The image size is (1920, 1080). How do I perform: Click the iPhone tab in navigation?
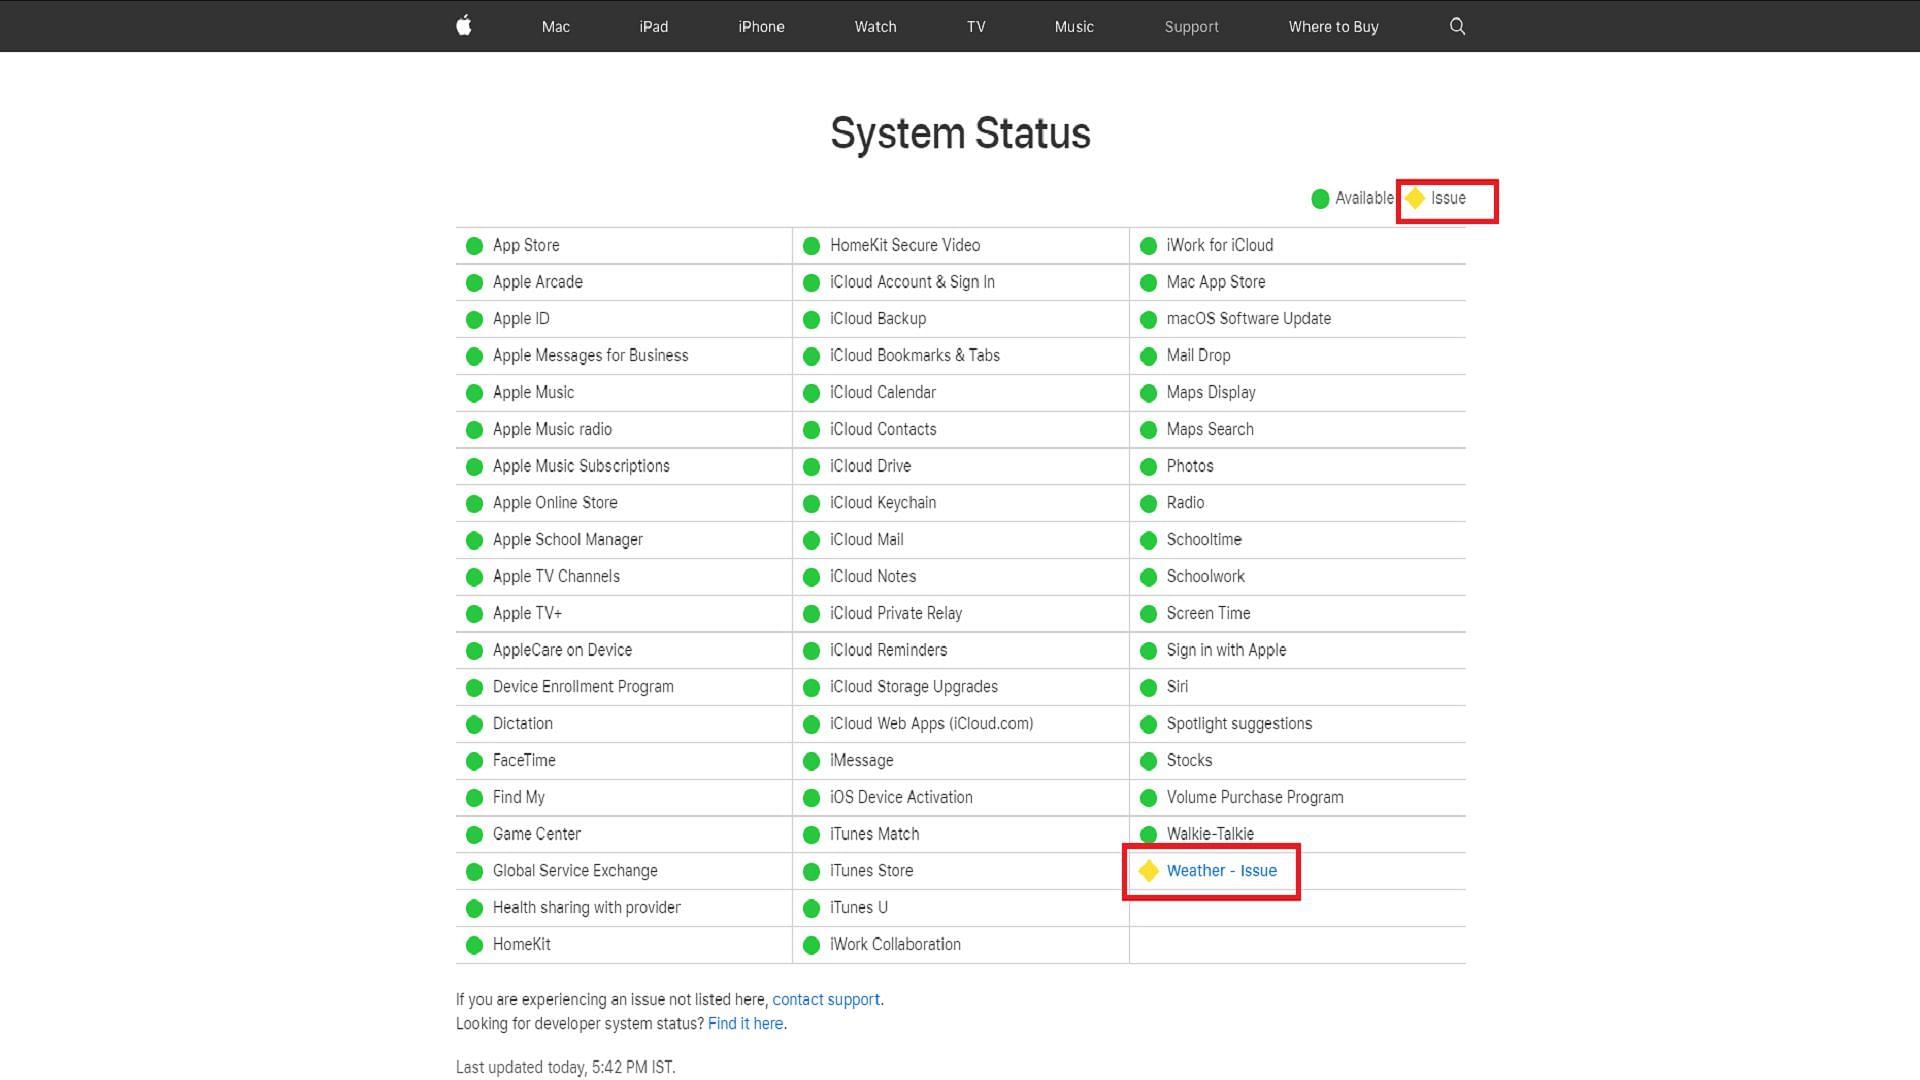pos(762,26)
